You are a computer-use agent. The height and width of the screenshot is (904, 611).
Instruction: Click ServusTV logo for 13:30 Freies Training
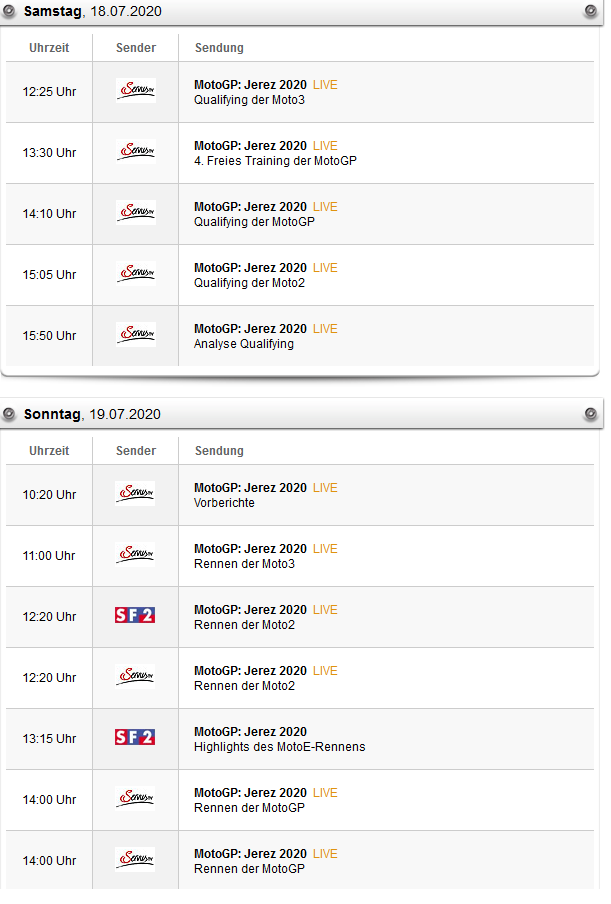click(x=135, y=152)
